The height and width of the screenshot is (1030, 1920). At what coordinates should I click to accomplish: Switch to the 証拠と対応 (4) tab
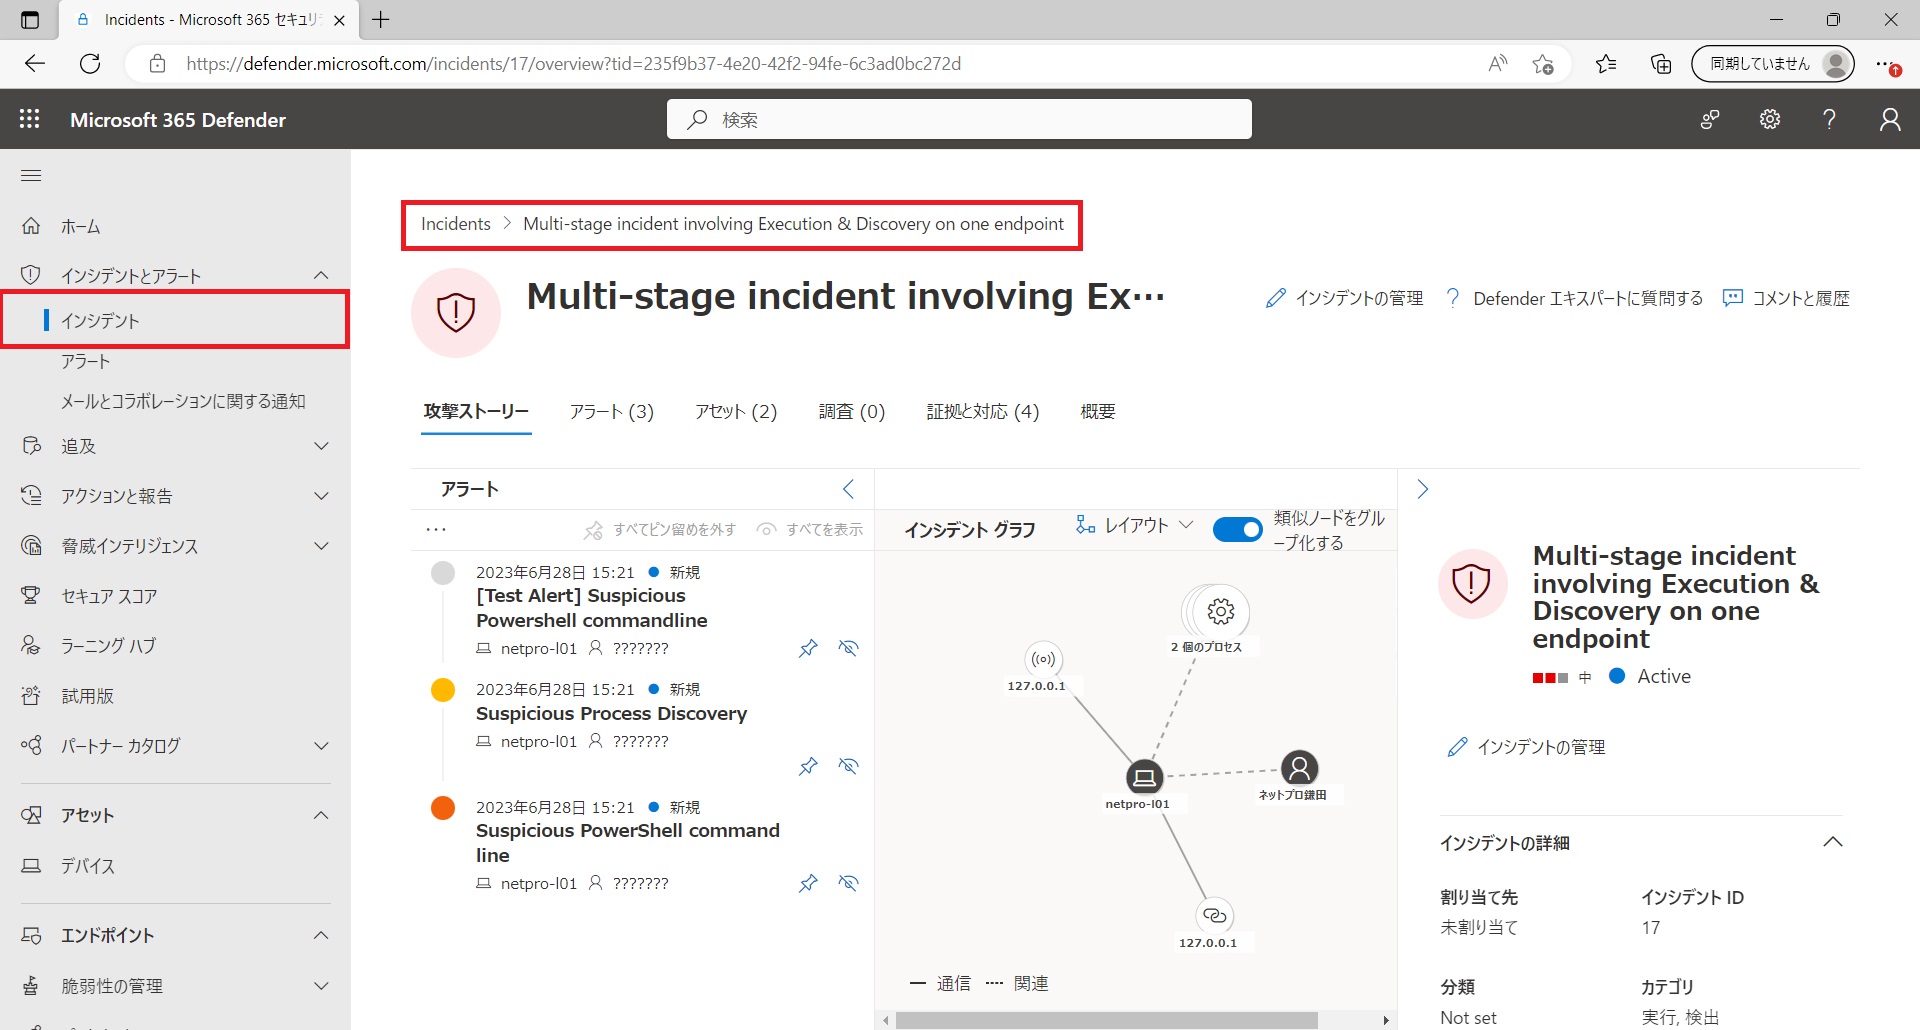click(x=982, y=411)
